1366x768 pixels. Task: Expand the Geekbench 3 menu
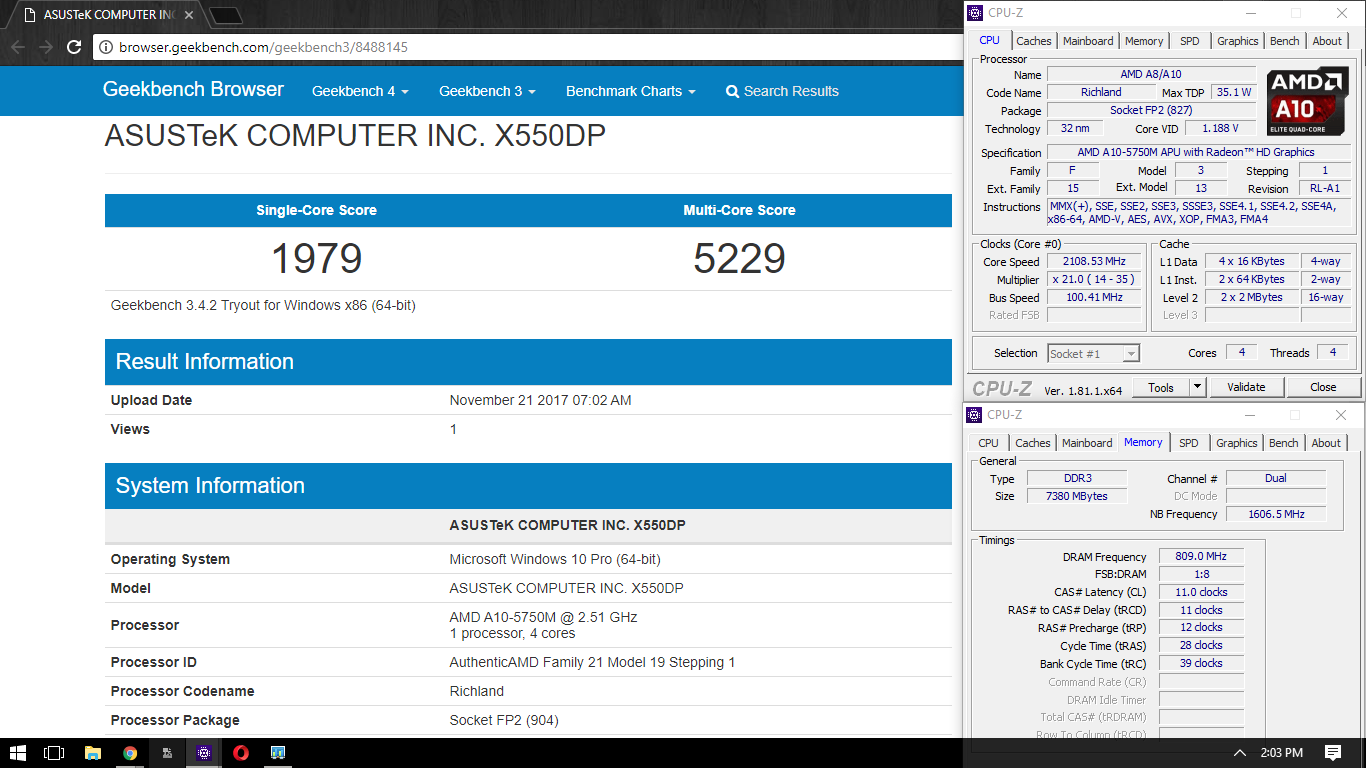click(487, 91)
